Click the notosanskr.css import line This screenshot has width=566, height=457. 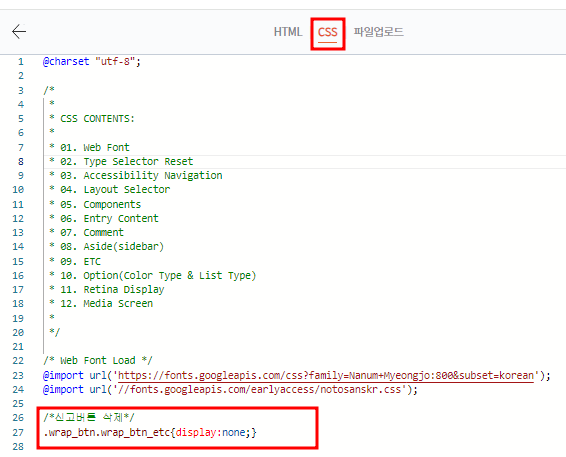[230, 389]
